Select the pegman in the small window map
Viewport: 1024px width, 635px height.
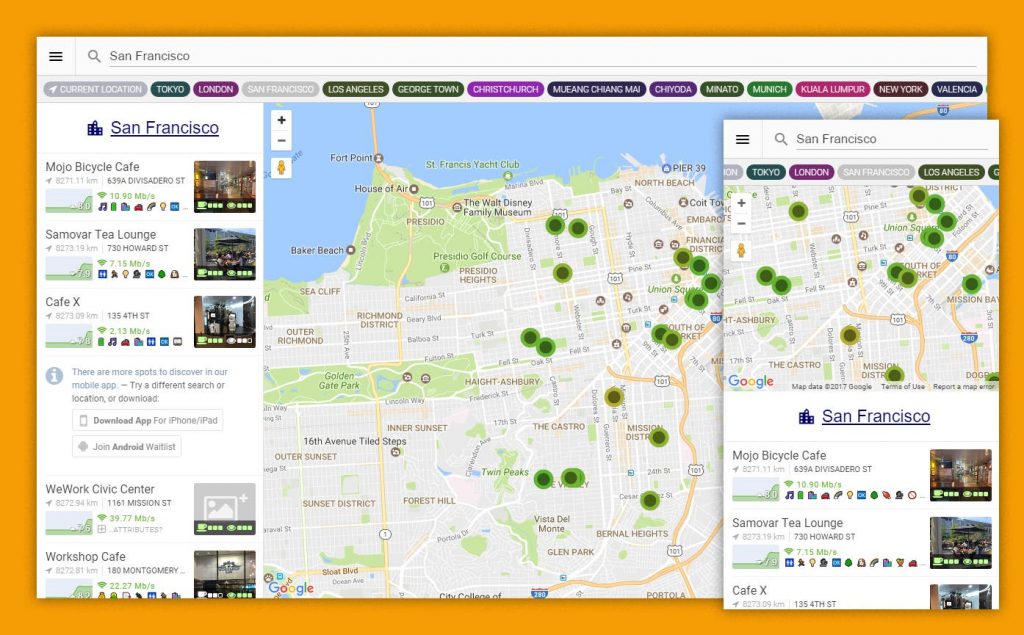741,251
